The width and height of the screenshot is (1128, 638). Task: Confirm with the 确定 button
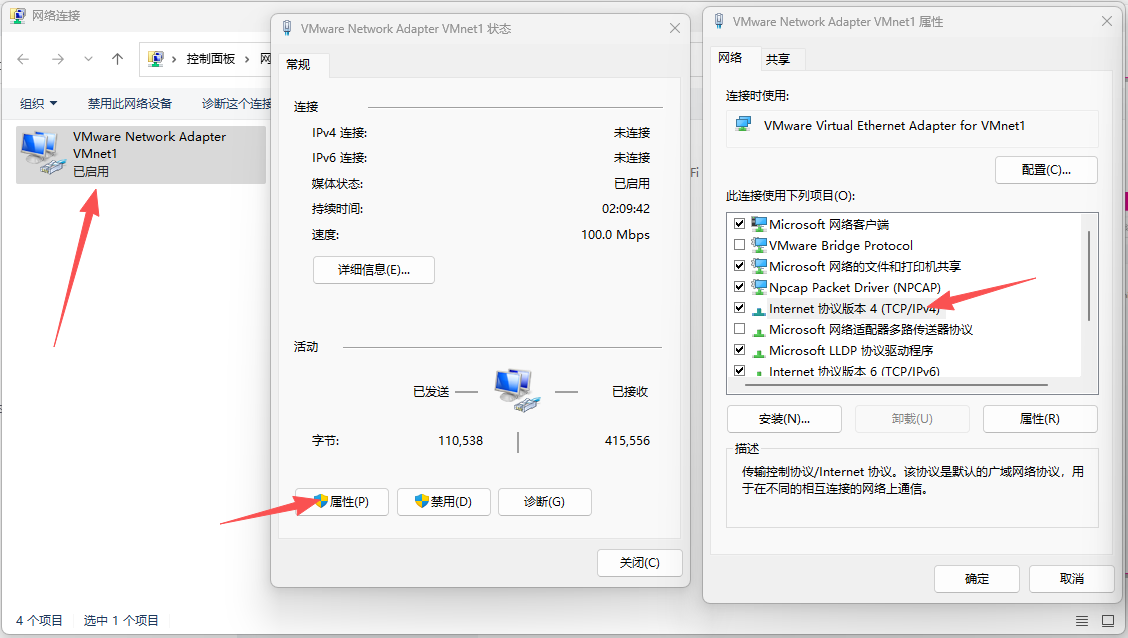click(x=976, y=578)
